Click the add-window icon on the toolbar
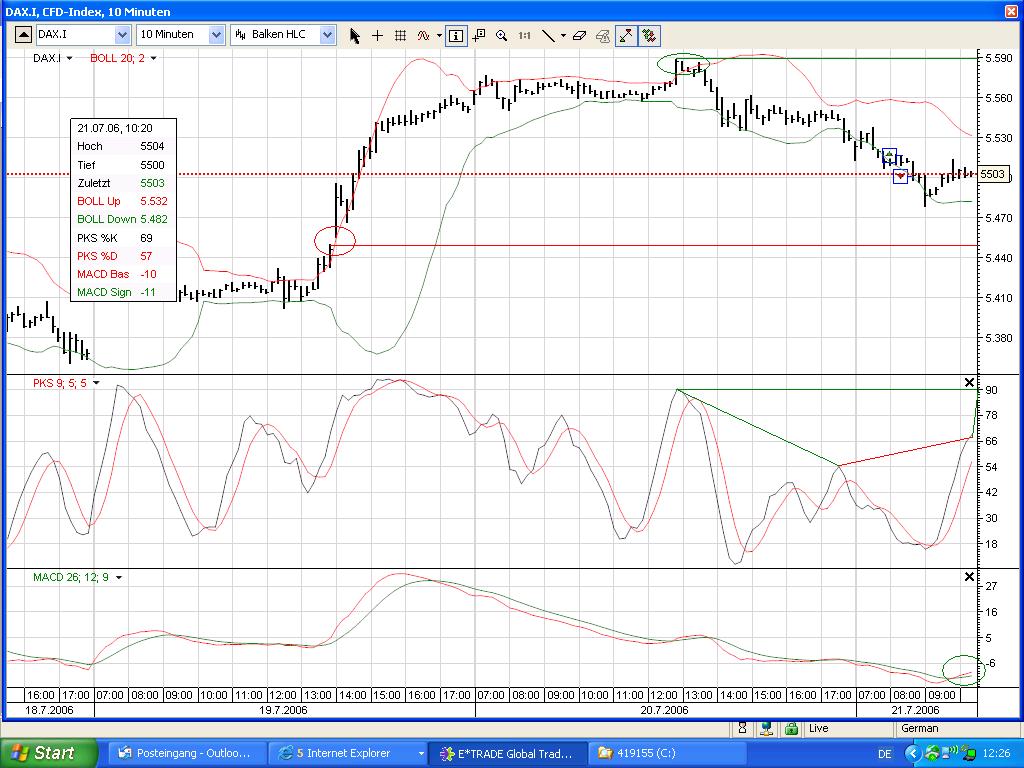This screenshot has height=768, width=1024. pos(479,35)
